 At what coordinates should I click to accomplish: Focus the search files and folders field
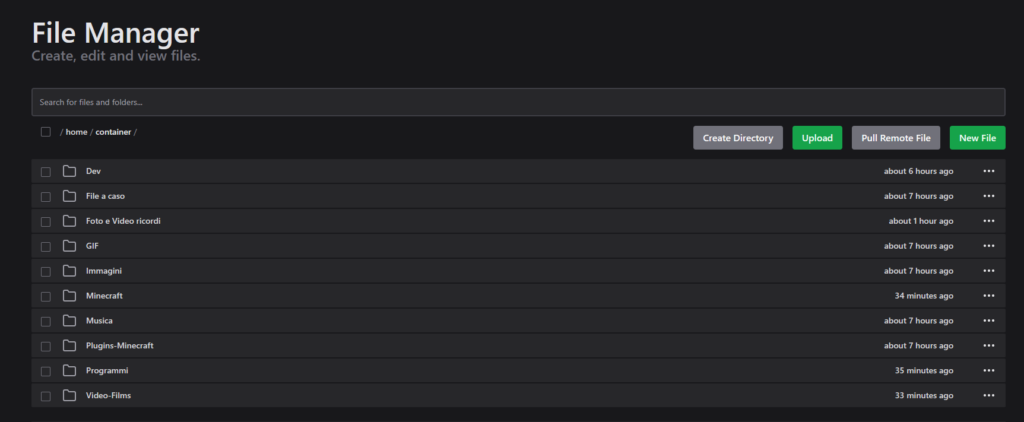coord(518,102)
